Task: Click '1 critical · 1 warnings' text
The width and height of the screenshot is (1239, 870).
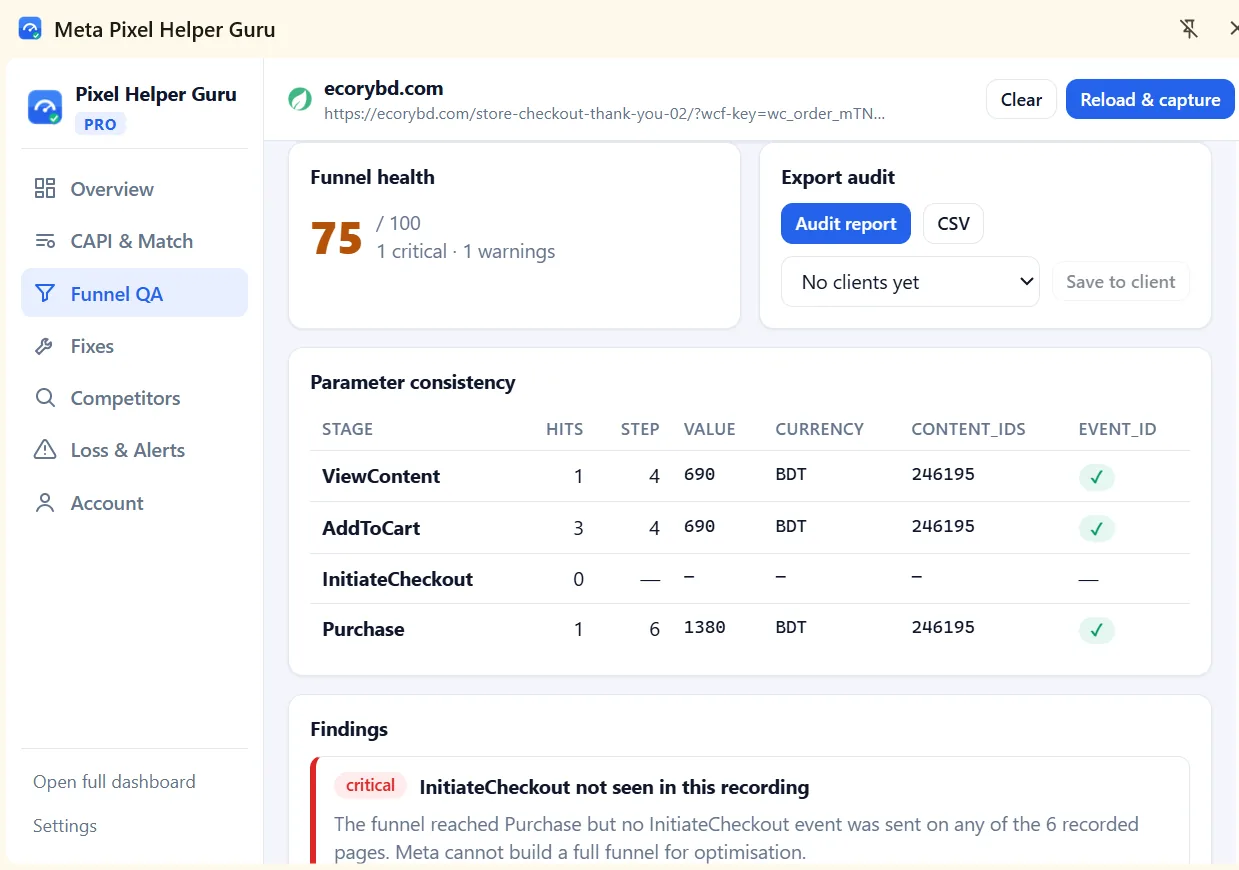Action: click(x=466, y=252)
